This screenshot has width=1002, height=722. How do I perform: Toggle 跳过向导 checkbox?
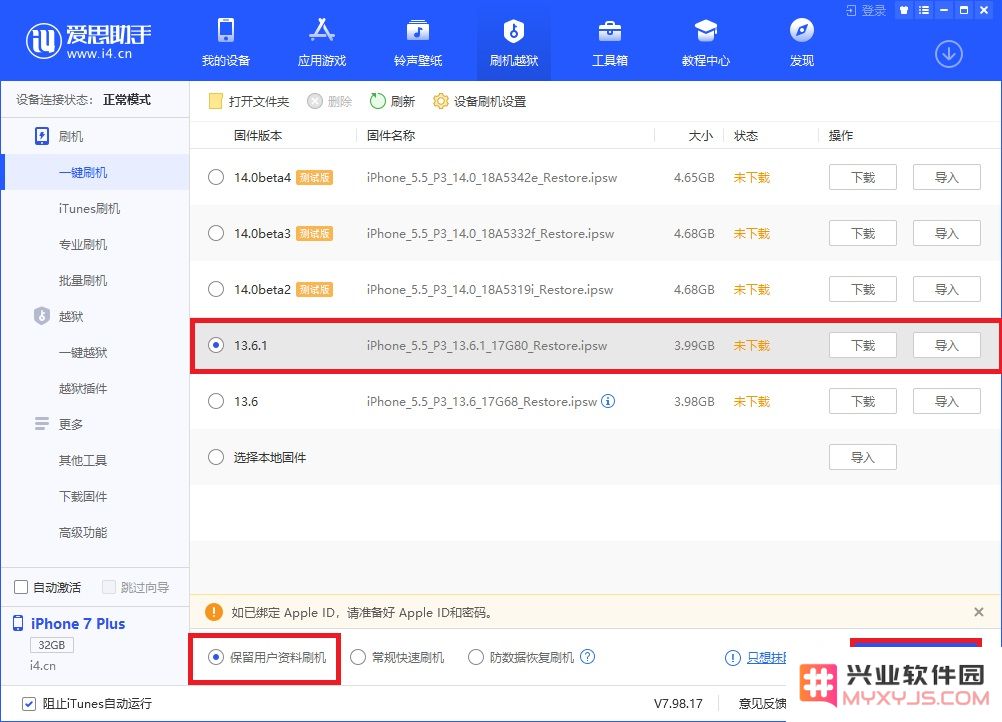coord(109,587)
